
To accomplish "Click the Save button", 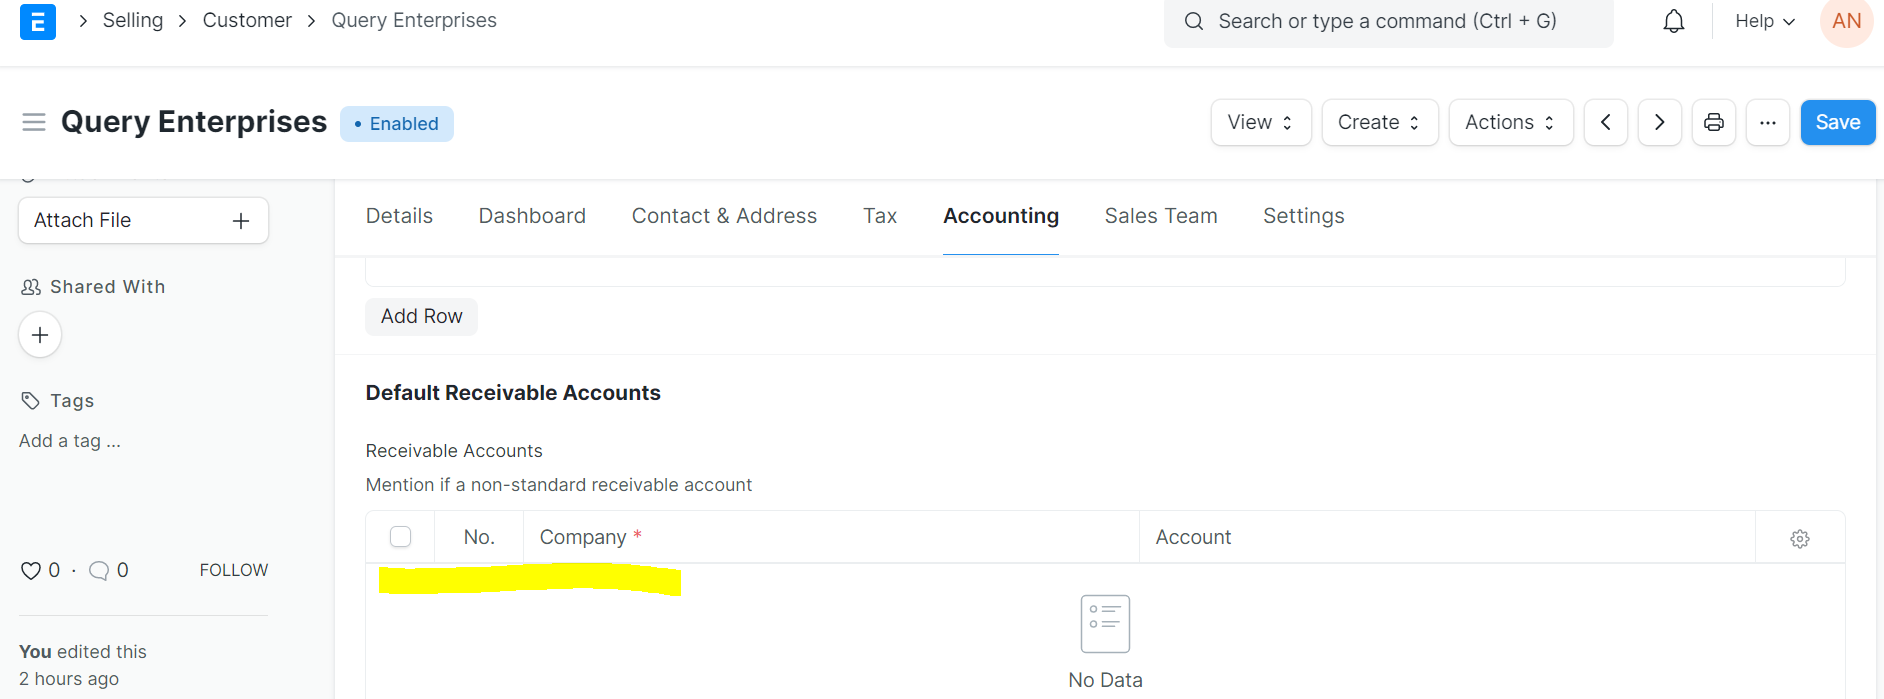I will point(1837,122).
